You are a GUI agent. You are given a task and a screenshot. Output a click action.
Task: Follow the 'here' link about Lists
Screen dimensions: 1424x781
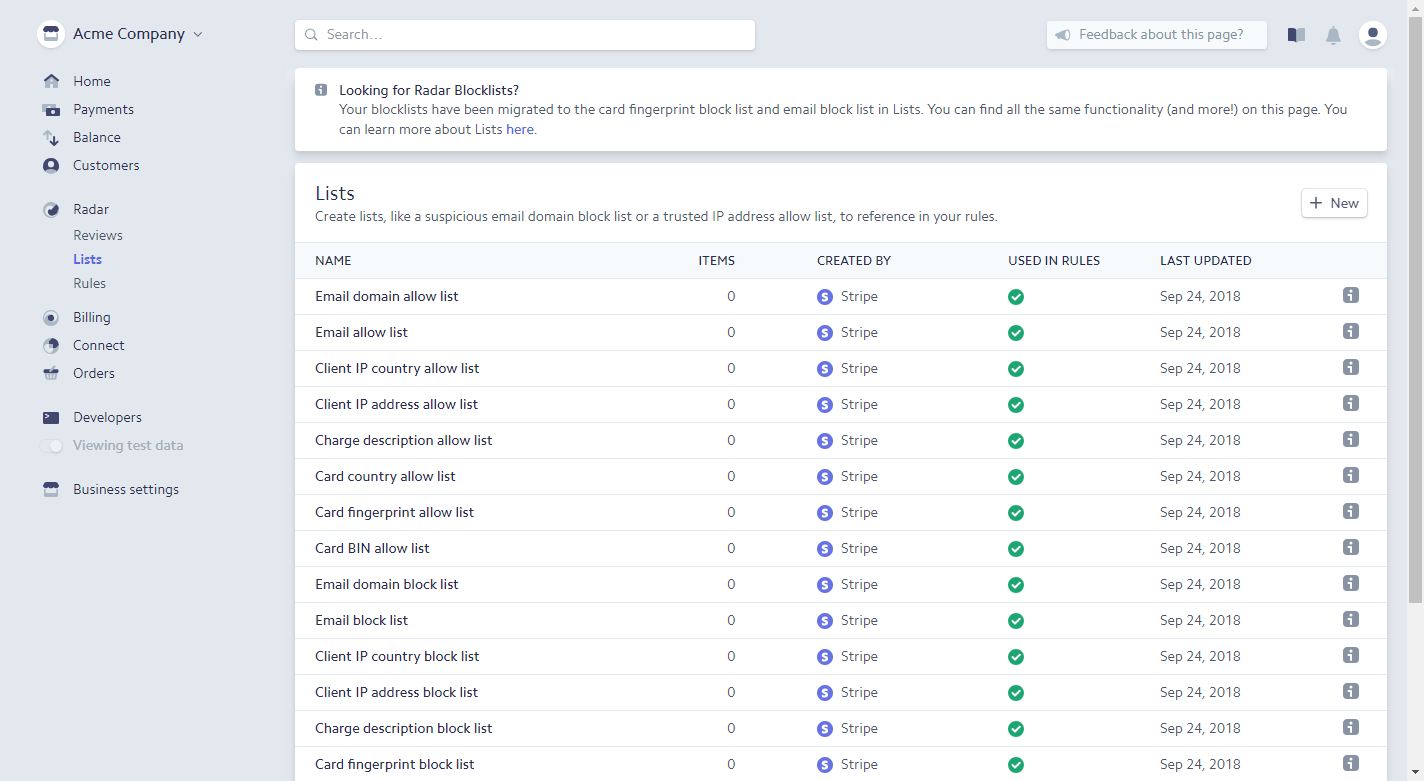[x=520, y=129]
